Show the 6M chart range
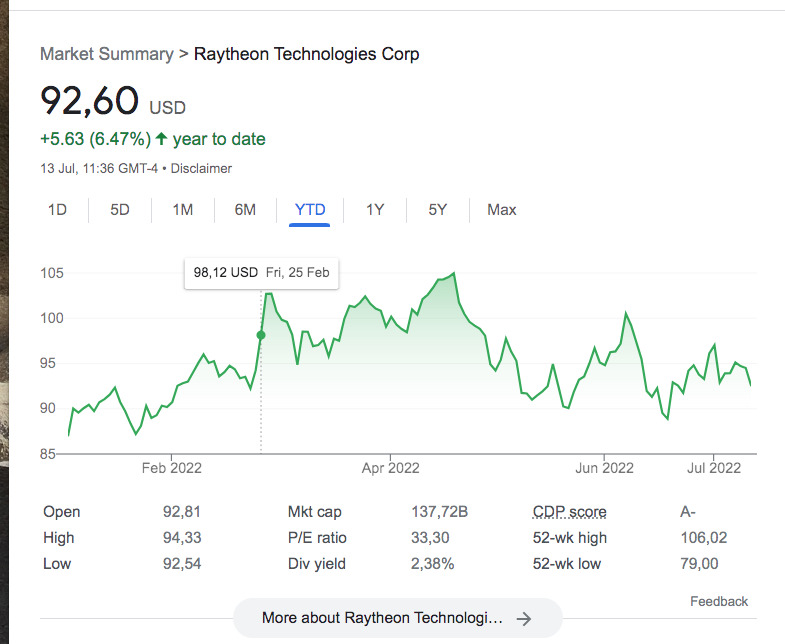The image size is (785, 644). point(245,210)
